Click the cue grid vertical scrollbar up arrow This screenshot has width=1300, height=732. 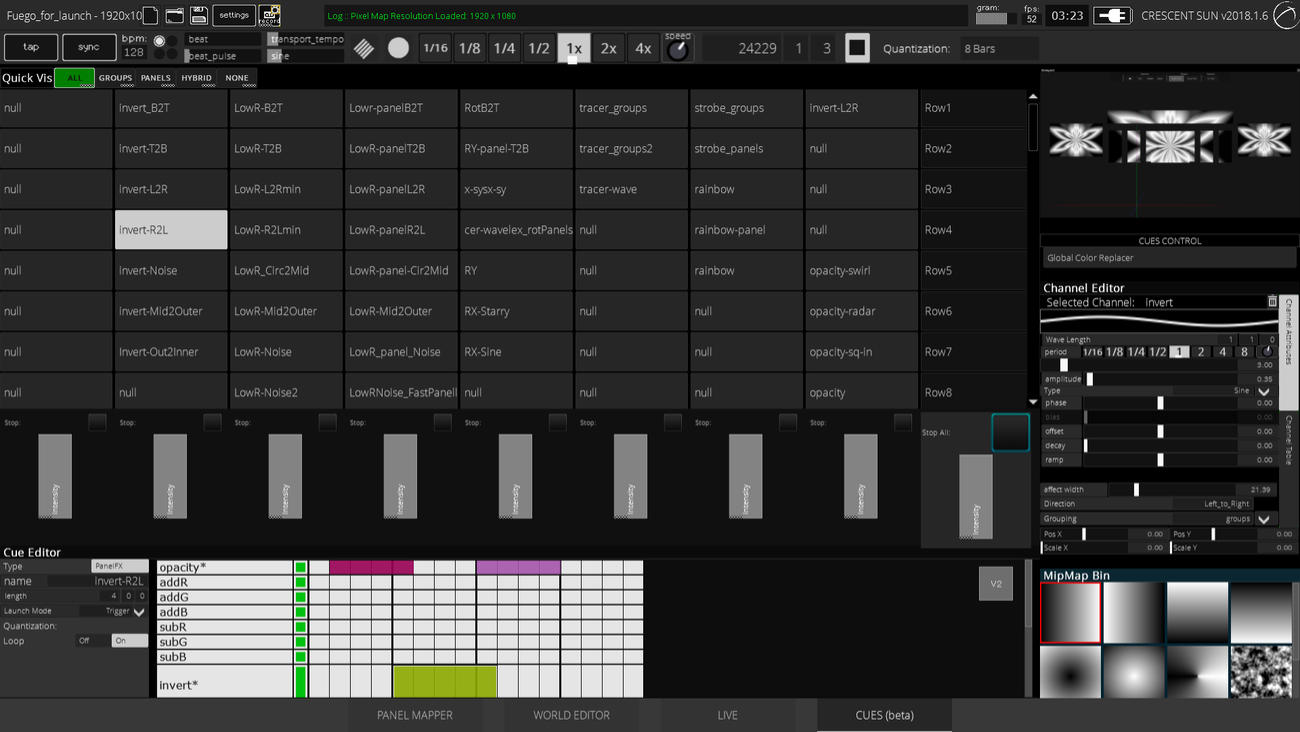1033,97
